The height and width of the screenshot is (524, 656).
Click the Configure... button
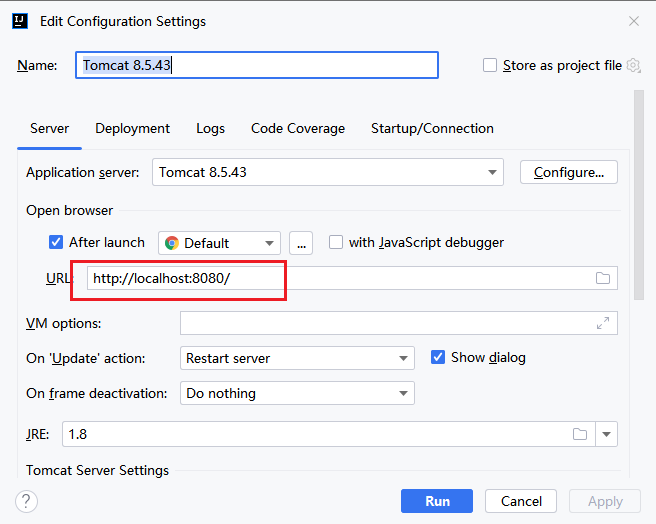pos(568,172)
